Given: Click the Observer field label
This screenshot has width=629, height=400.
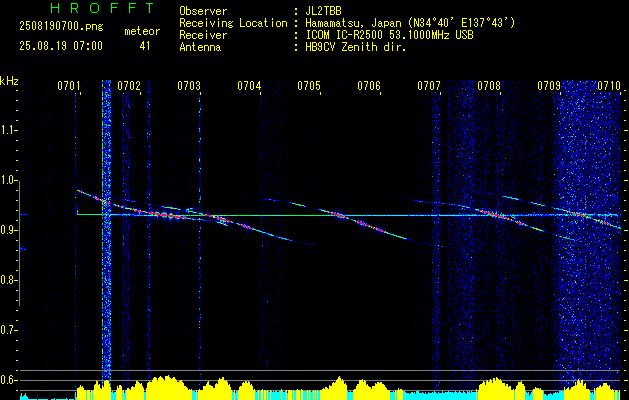Looking at the screenshot, I should pyautogui.click(x=203, y=11).
